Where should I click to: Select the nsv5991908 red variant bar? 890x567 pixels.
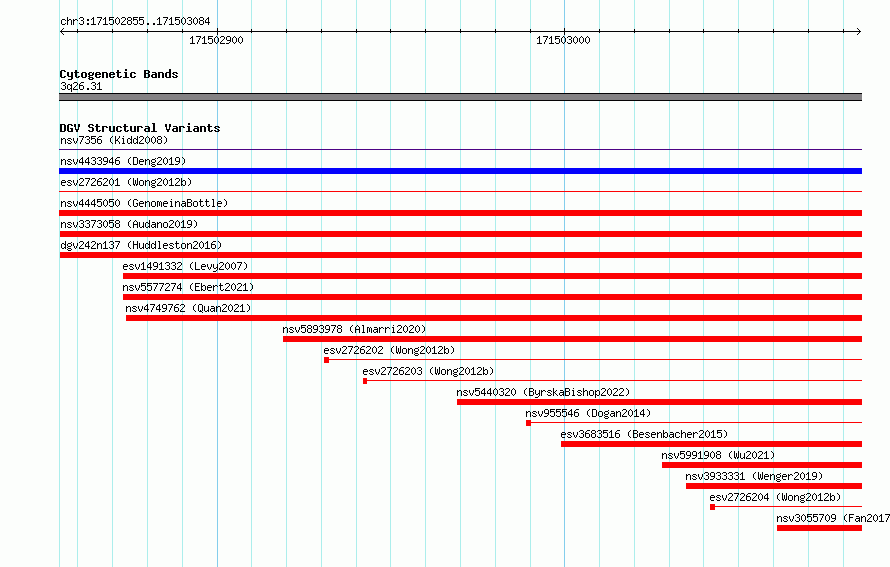(762, 465)
